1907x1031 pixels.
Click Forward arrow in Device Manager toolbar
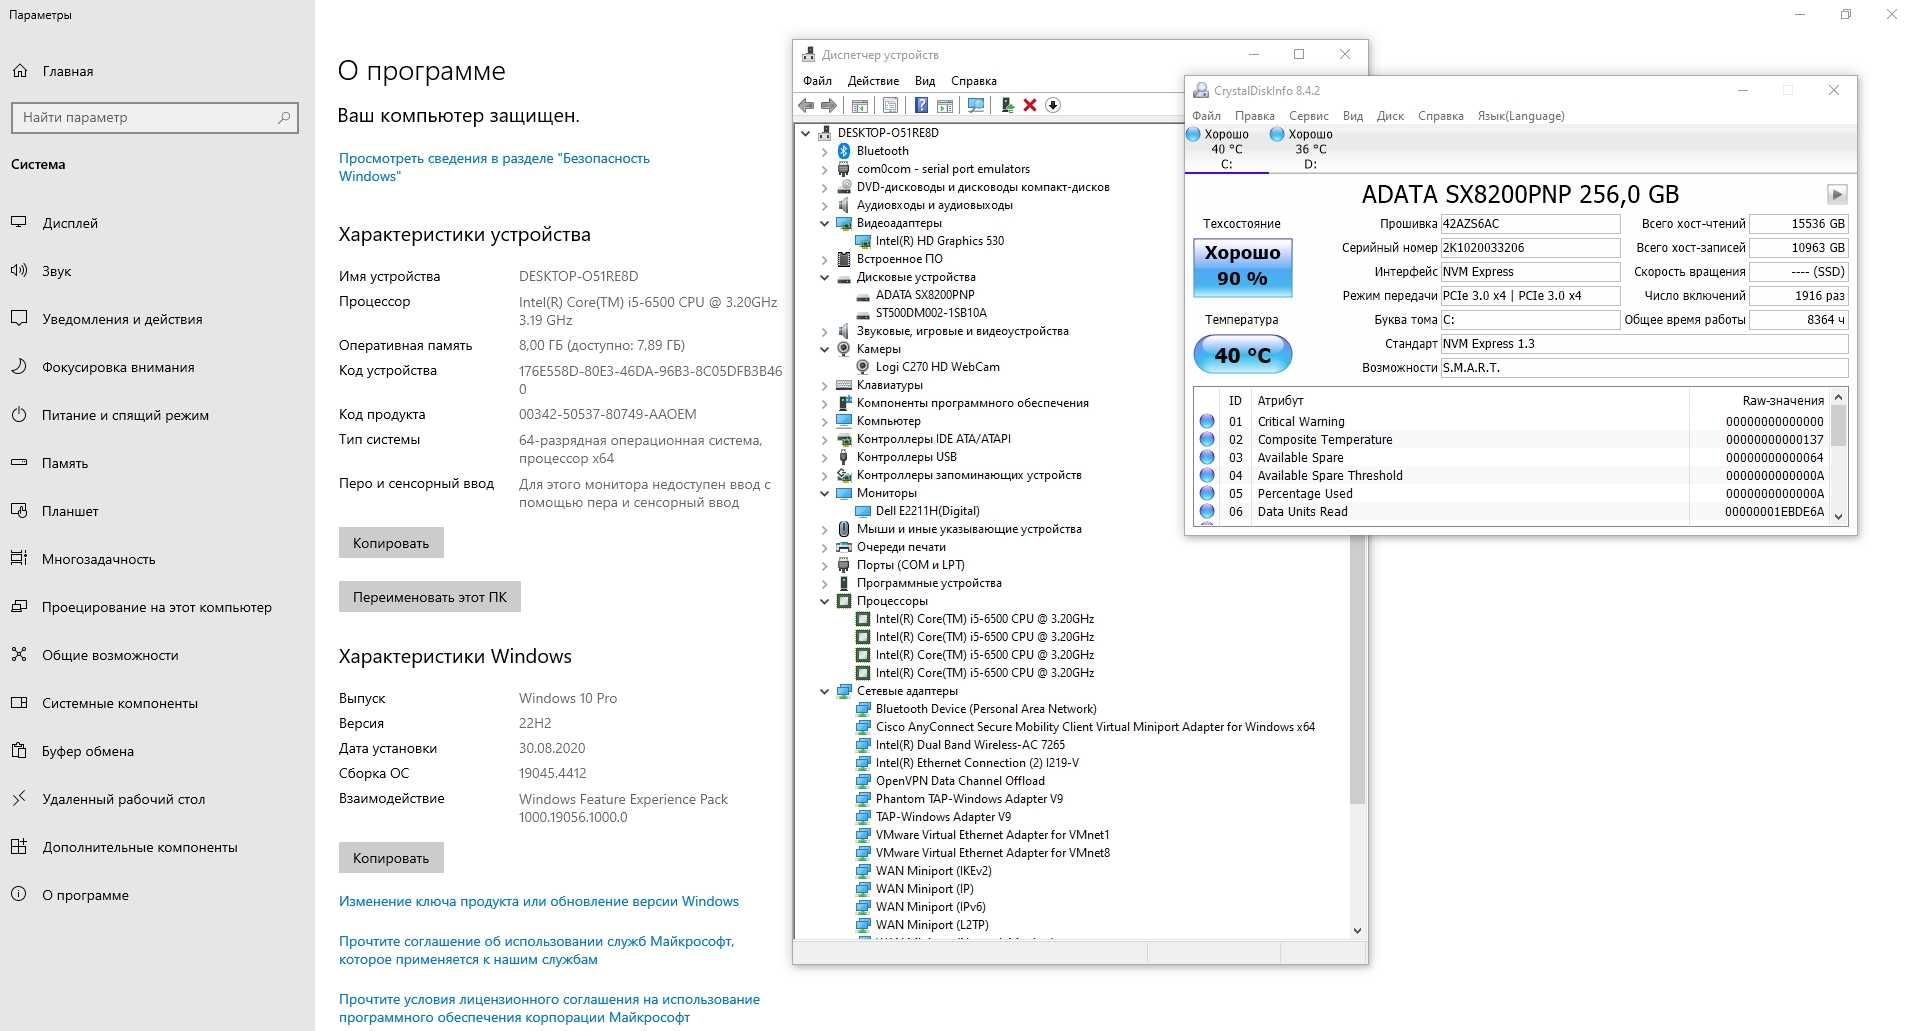pos(829,105)
